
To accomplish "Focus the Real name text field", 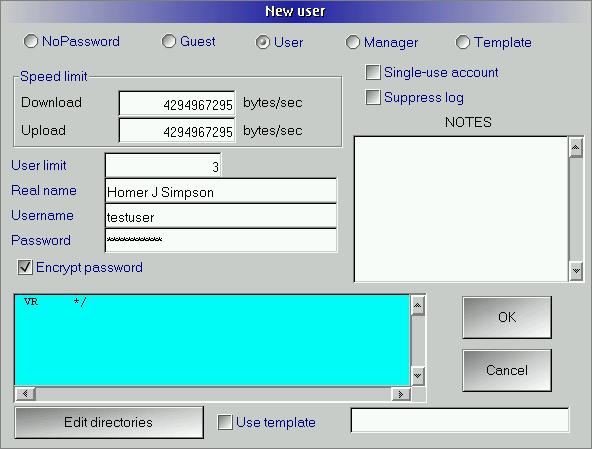I will click(221, 191).
